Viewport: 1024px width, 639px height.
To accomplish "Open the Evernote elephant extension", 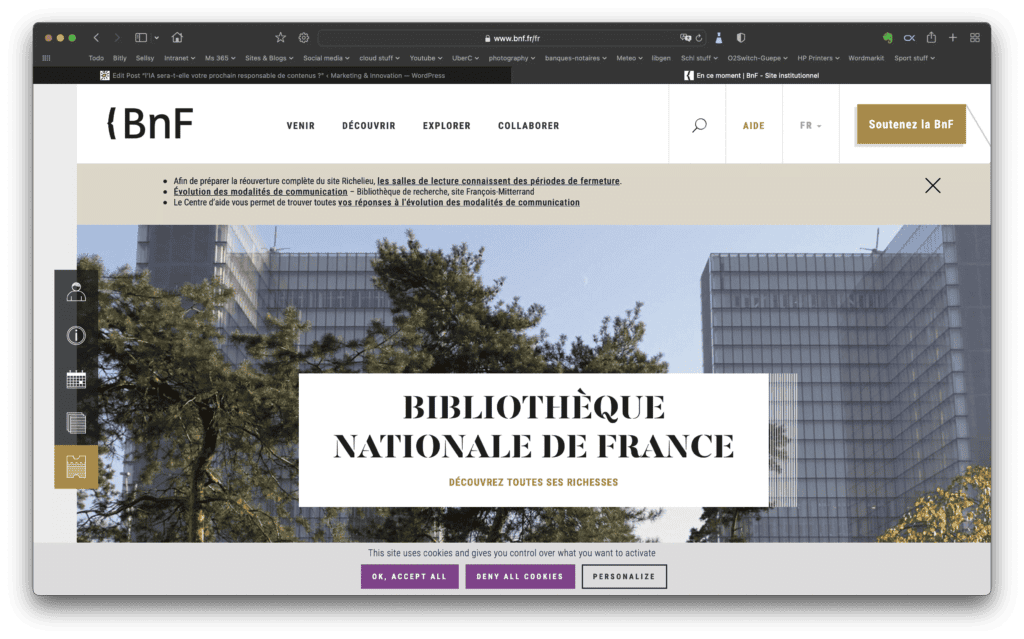I will click(x=888, y=38).
